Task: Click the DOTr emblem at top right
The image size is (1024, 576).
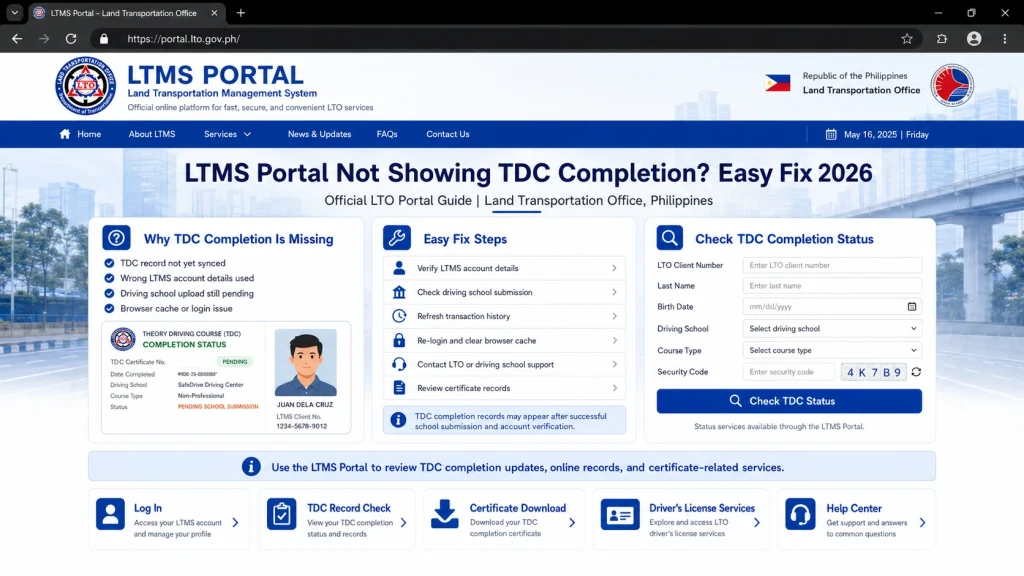Action: pos(952,85)
